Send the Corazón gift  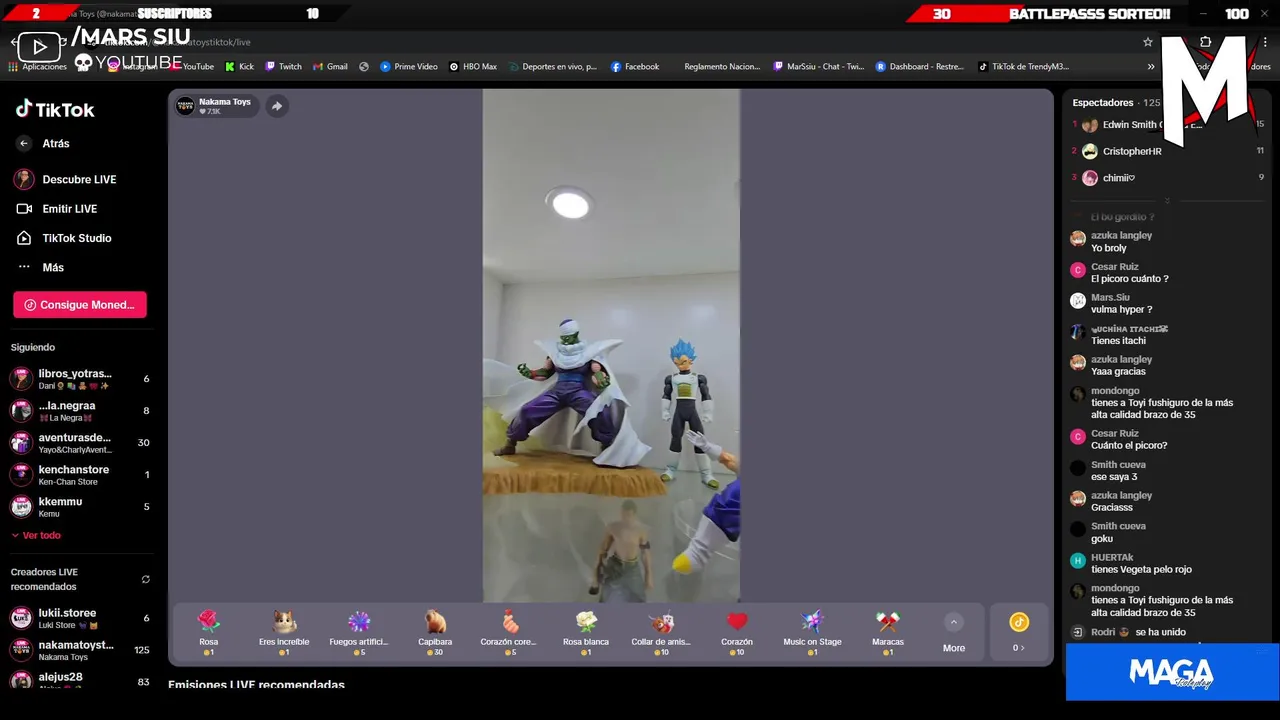(737, 633)
